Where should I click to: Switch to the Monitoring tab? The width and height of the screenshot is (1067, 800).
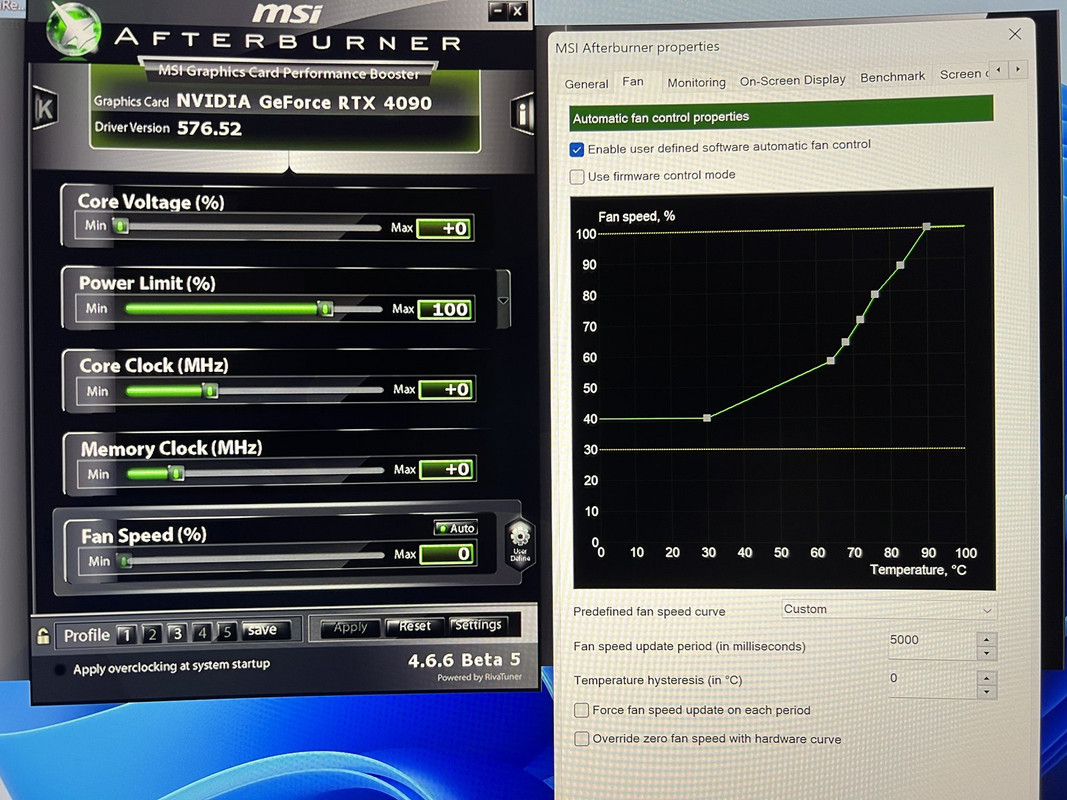pos(696,82)
